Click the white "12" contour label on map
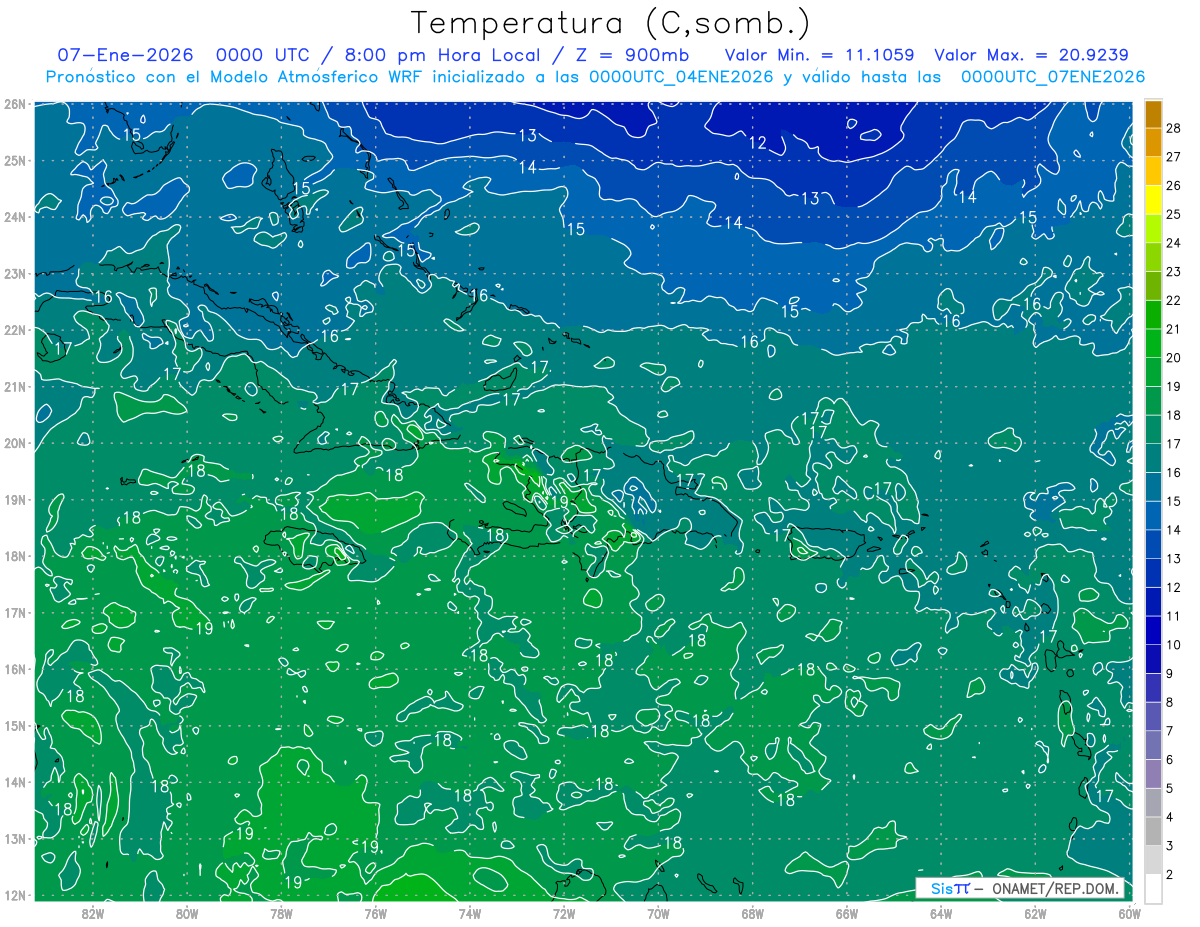 (x=758, y=143)
